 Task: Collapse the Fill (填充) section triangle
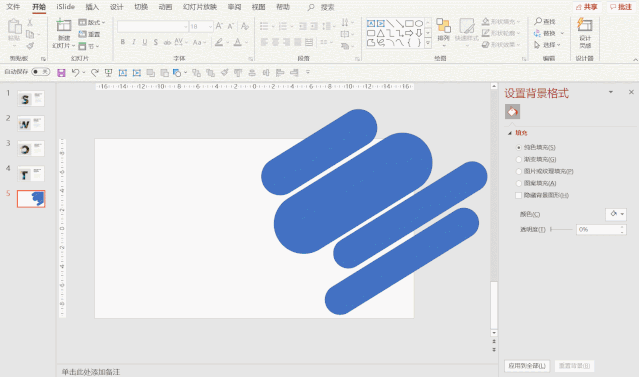coord(509,133)
